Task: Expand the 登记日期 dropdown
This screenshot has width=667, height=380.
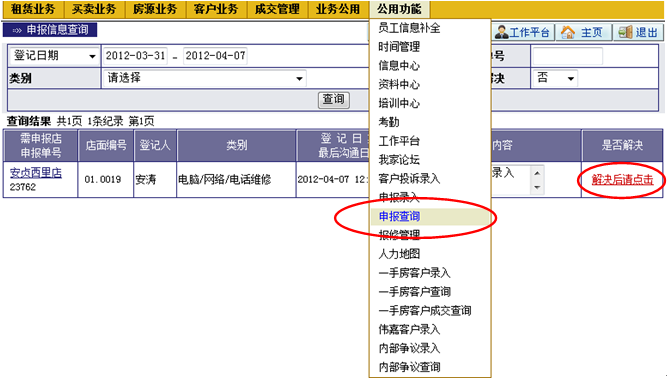Action: tap(54, 56)
